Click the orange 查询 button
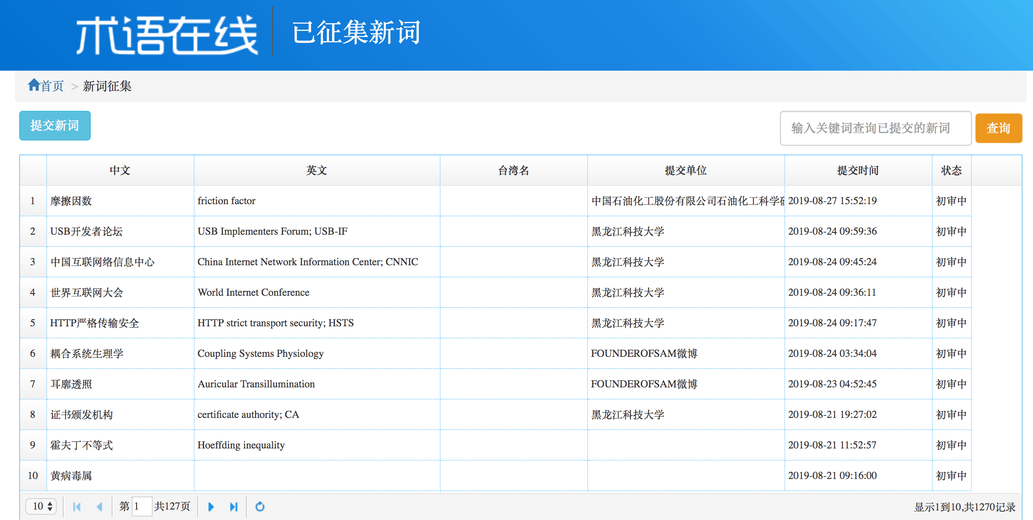This screenshot has width=1033, height=520. coord(999,128)
